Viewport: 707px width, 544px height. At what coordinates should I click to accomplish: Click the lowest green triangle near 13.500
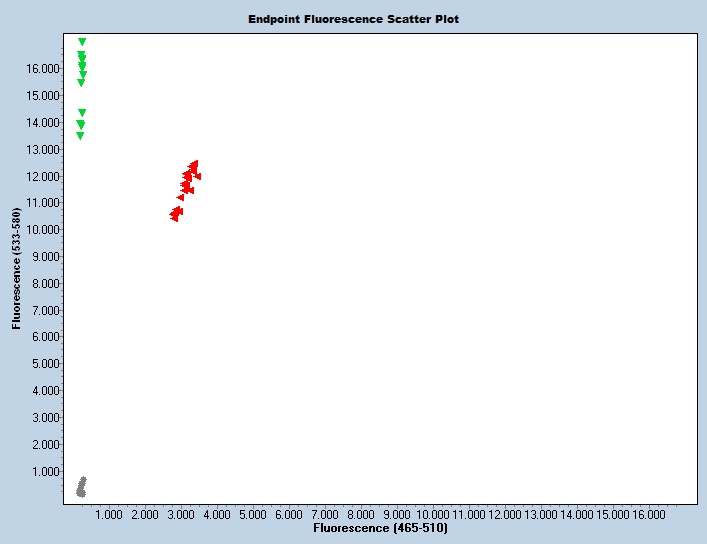click(x=80, y=136)
